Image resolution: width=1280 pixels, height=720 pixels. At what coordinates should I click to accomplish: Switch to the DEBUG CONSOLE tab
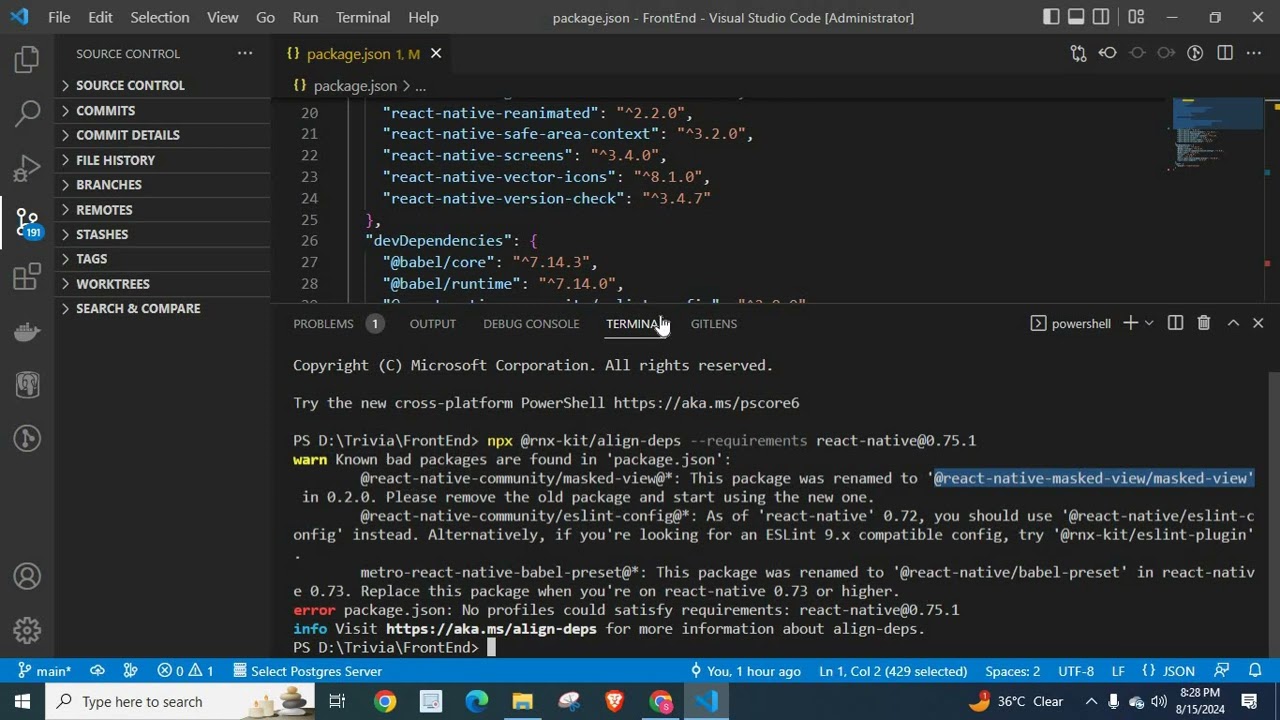tap(531, 323)
